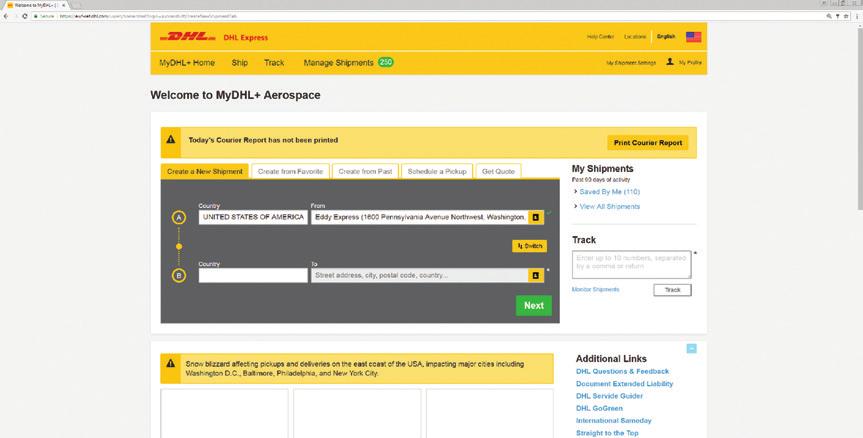
Task: Open Monitor Shipments link
Action: [596, 289]
